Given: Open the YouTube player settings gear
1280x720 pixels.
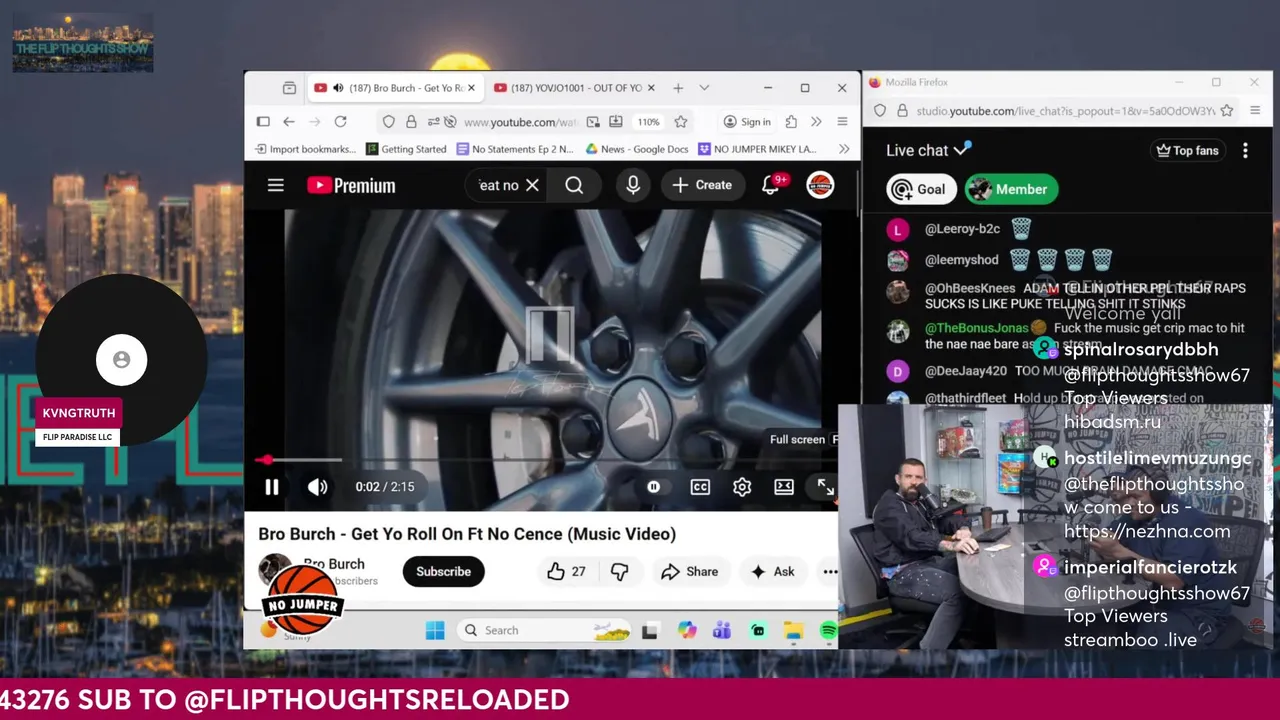Looking at the screenshot, I should (742, 487).
